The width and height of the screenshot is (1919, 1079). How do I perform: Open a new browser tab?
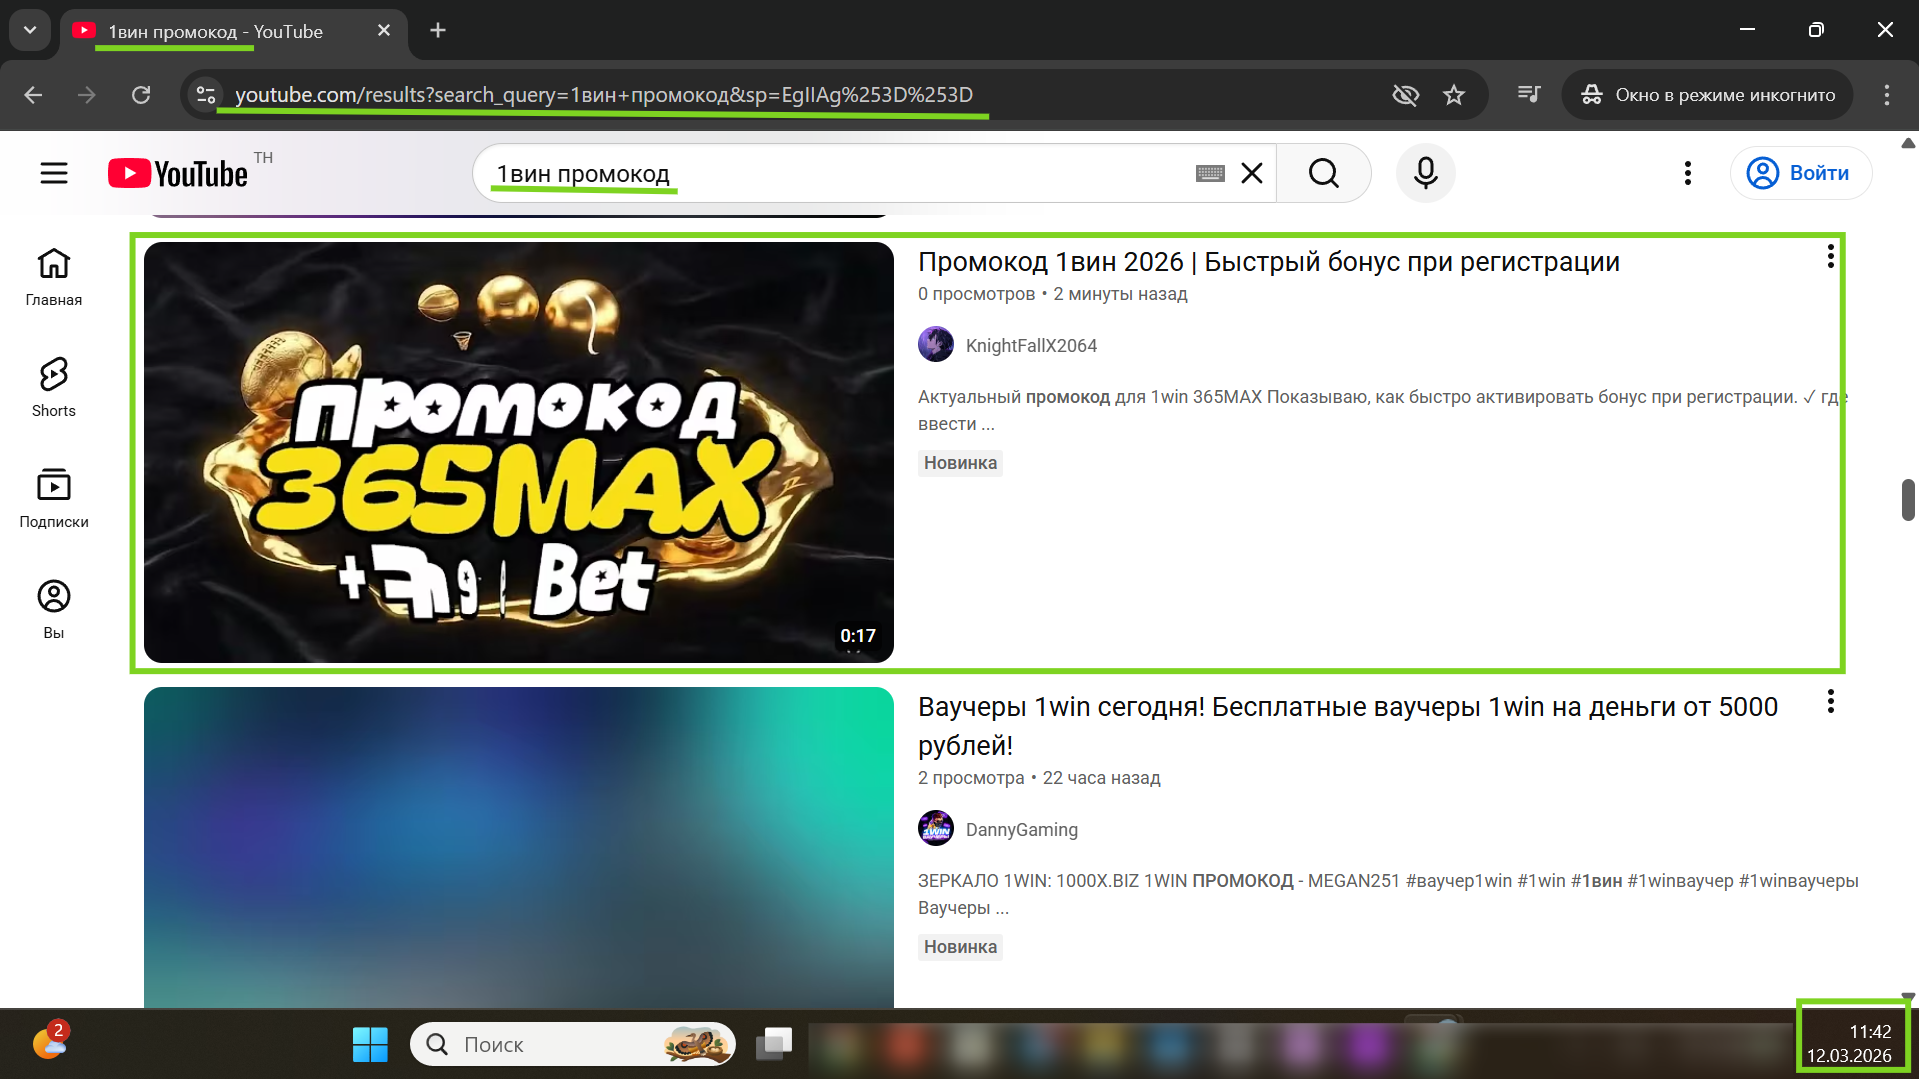(x=438, y=31)
